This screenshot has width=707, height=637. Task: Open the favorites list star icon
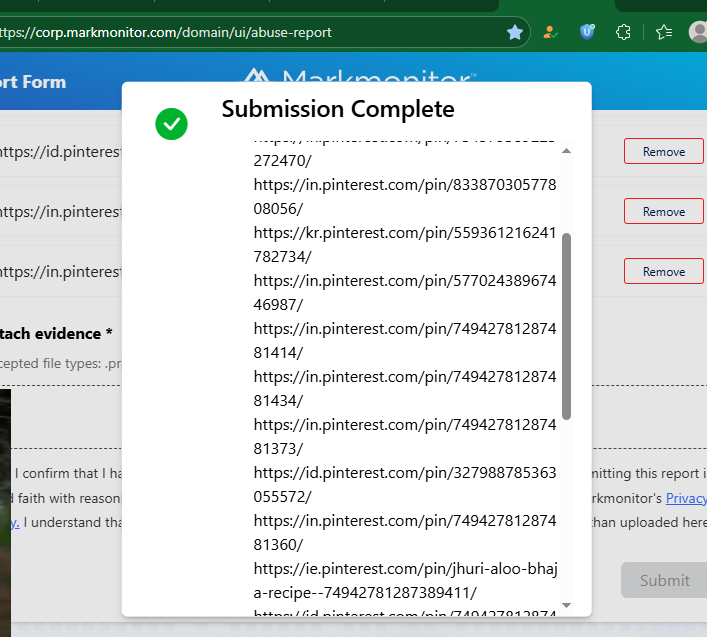tap(664, 32)
